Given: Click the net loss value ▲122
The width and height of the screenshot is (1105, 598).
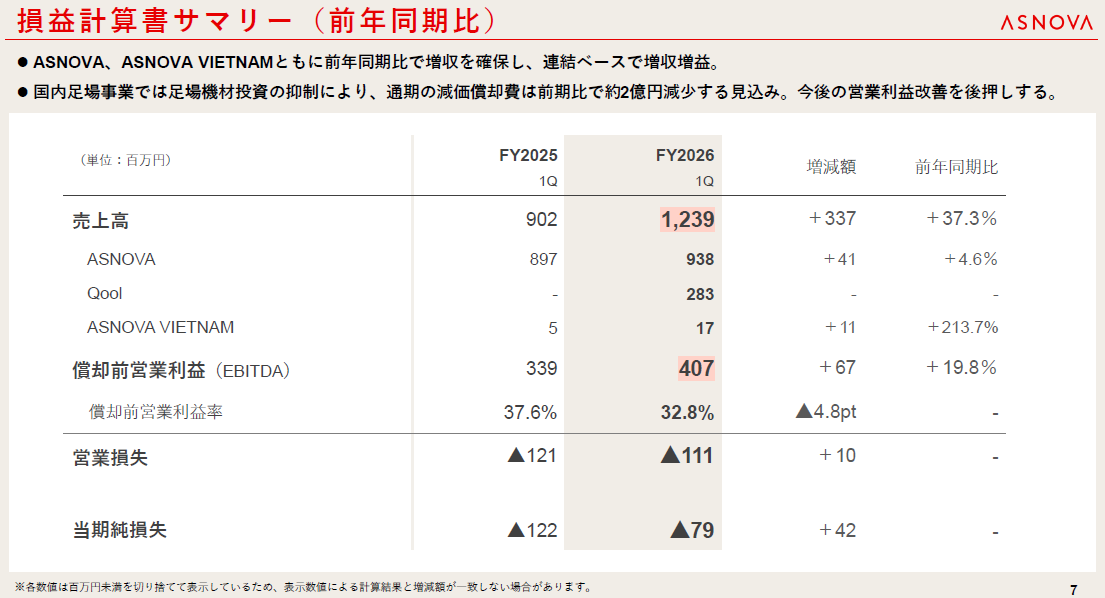Looking at the screenshot, I should [532, 530].
